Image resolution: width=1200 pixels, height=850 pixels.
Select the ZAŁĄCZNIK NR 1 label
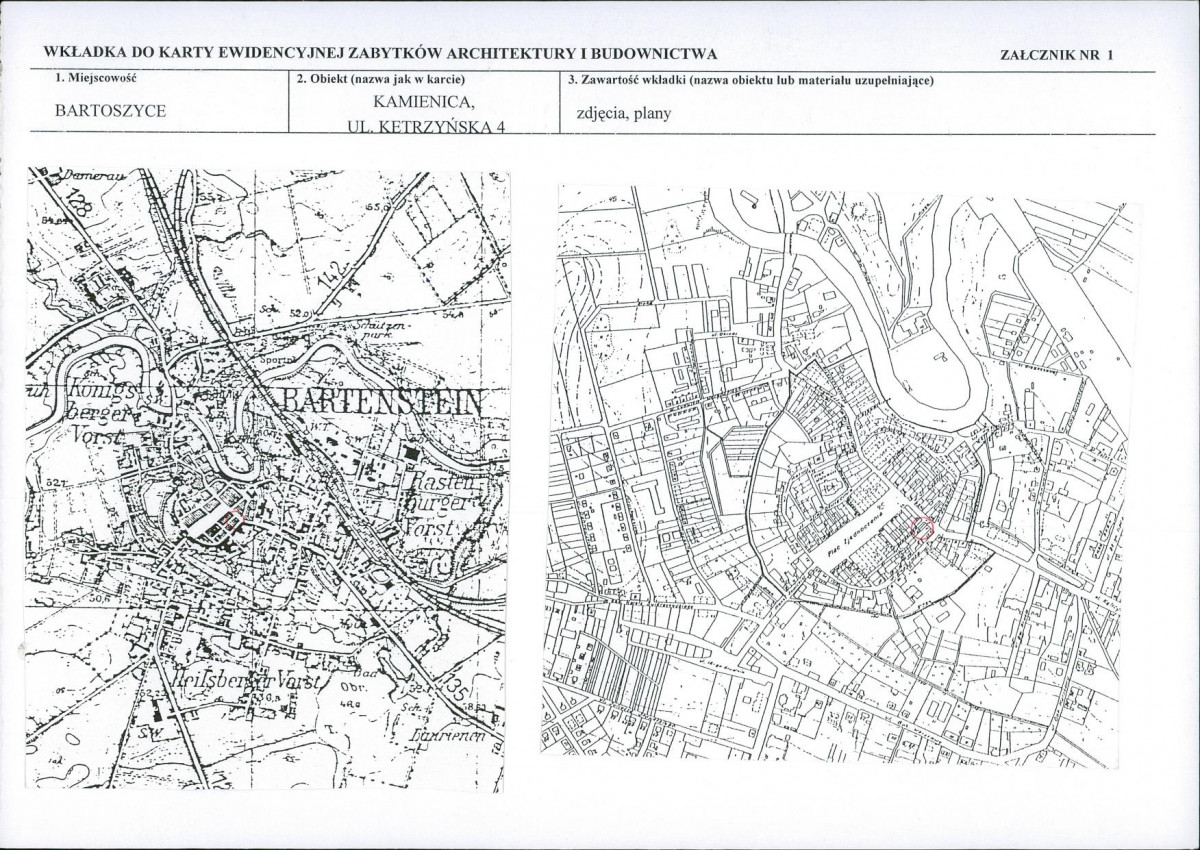click(1056, 56)
